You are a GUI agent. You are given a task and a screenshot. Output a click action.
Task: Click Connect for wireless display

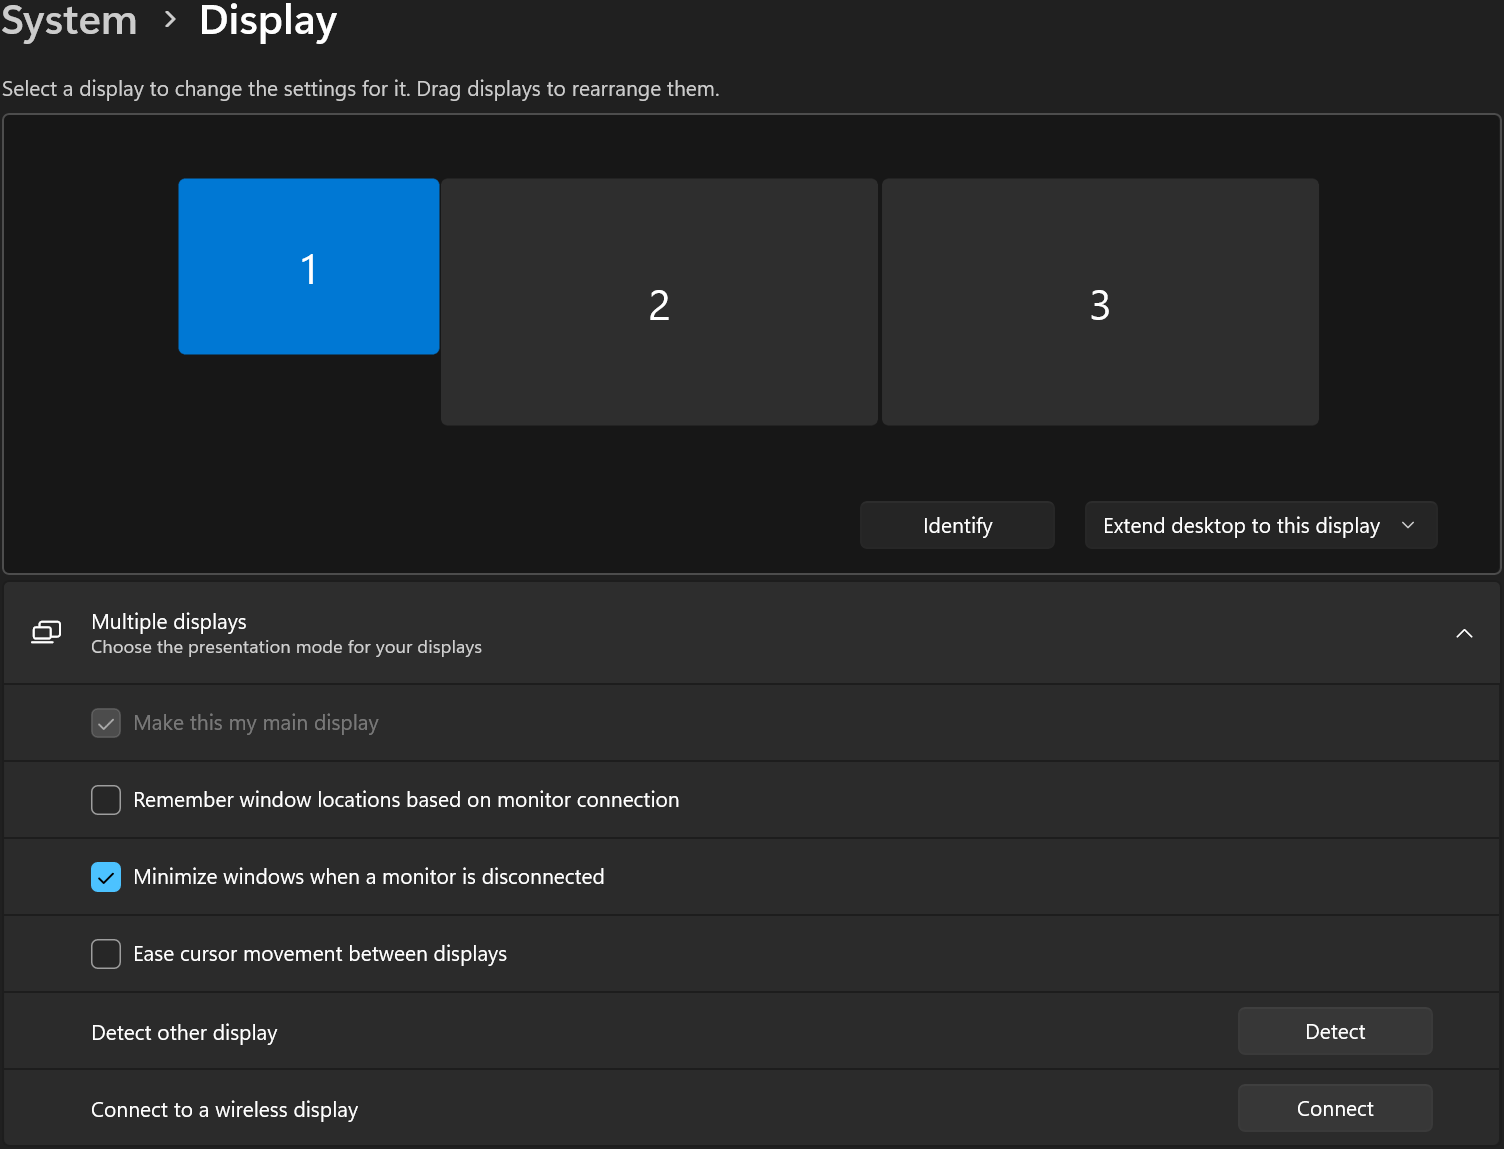(1335, 1108)
